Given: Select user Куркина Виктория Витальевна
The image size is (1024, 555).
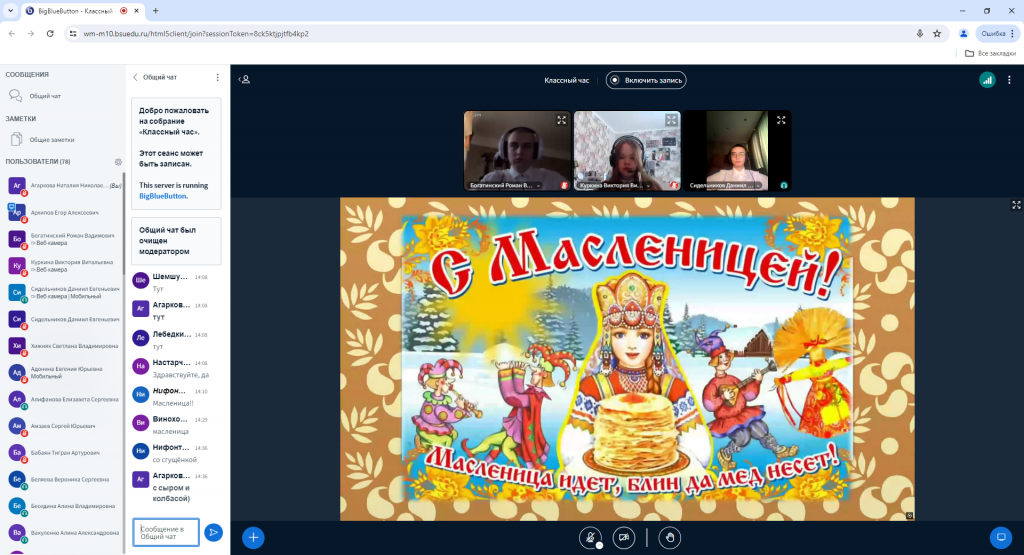Looking at the screenshot, I should click(64, 266).
